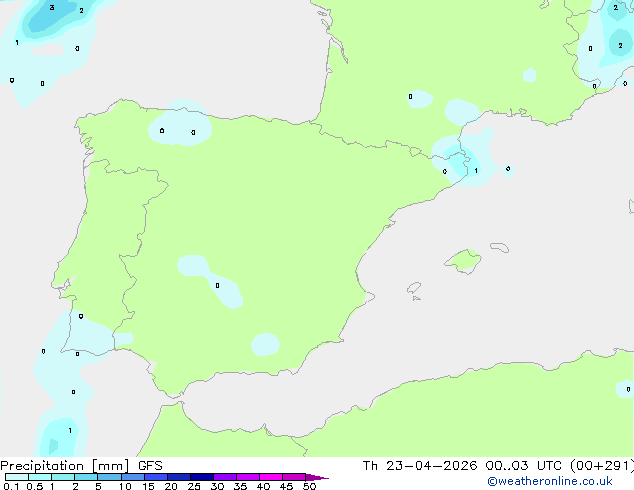Click the "Th 23-04-2026" date text
634x490 pixels.
point(420,466)
